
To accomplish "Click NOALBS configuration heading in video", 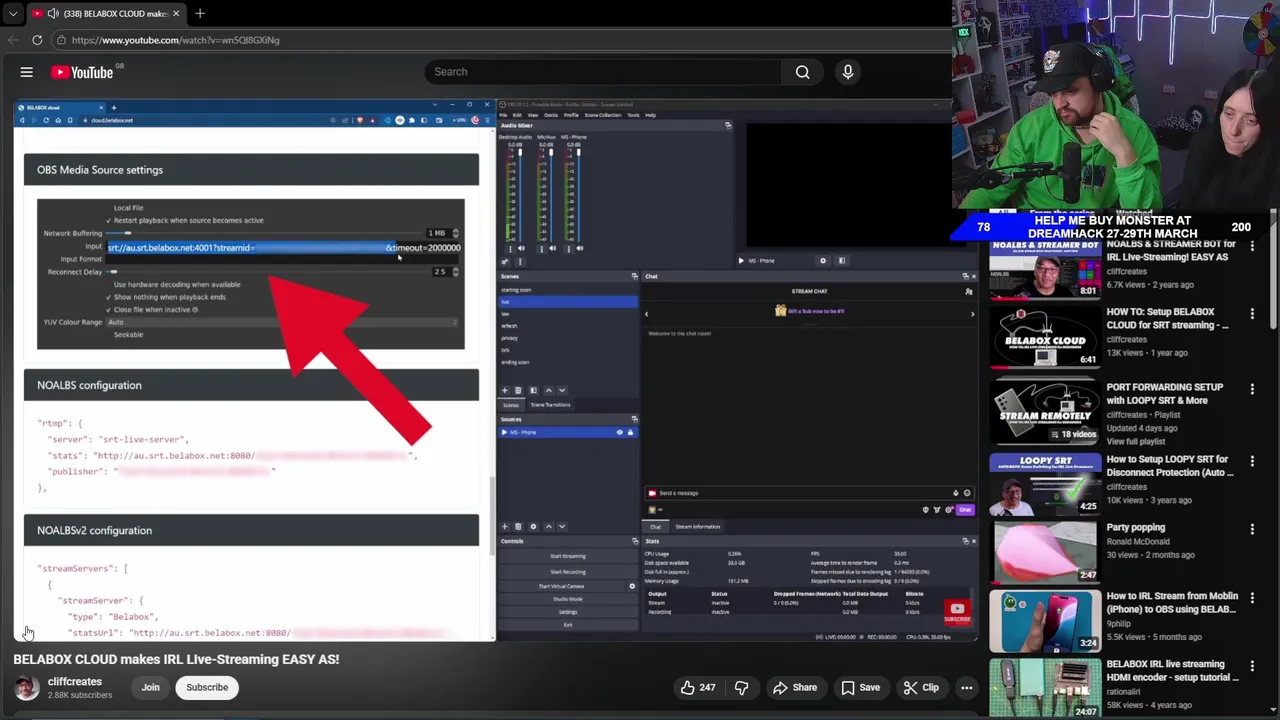I will pyautogui.click(x=89, y=385).
